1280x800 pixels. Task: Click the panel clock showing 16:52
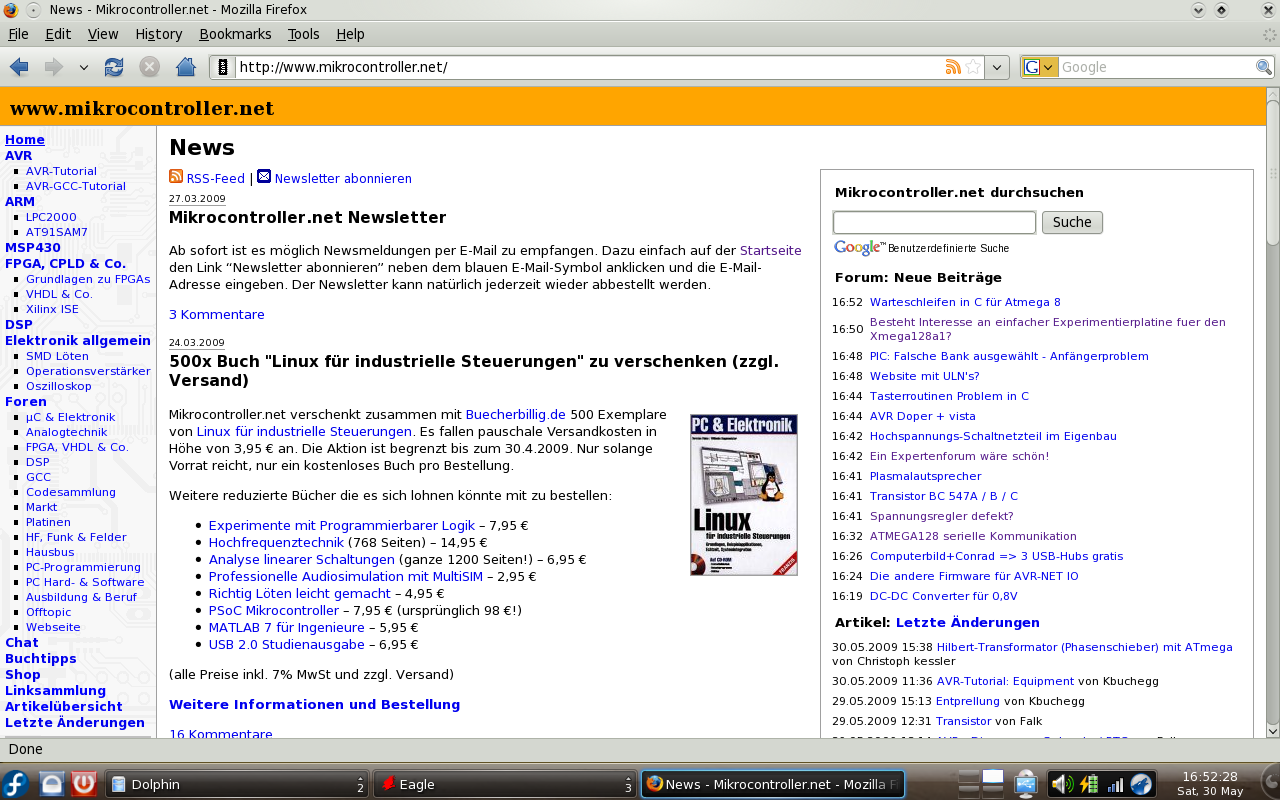[x=1210, y=783]
